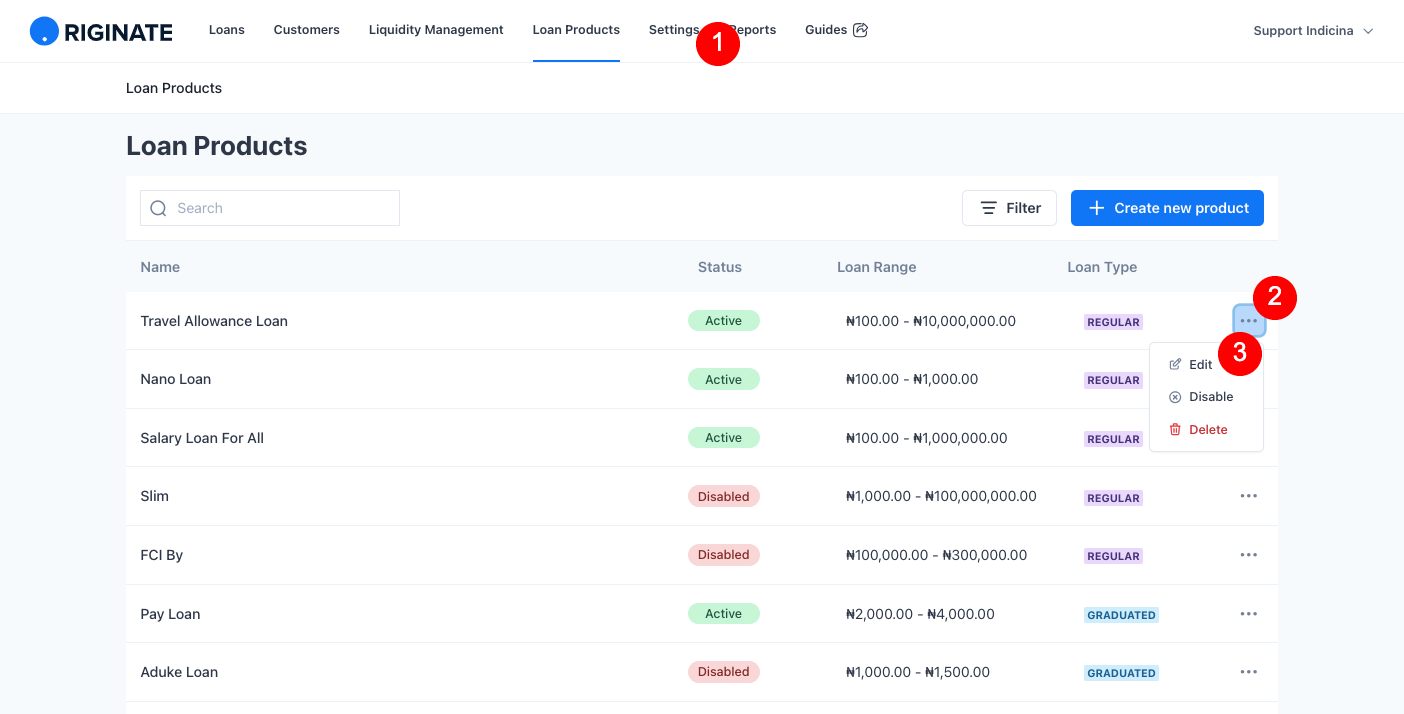Open Liquidity Management in the navigation
The width and height of the screenshot is (1404, 714).
pos(436,30)
